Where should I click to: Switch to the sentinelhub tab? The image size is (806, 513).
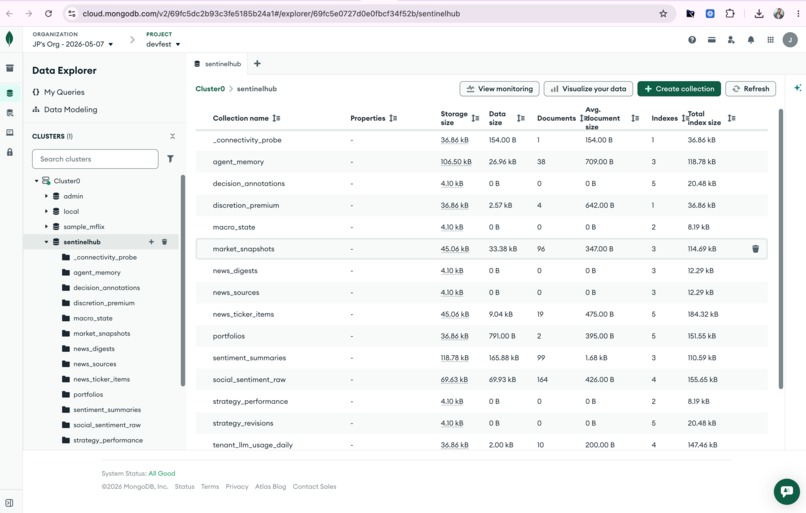point(217,64)
